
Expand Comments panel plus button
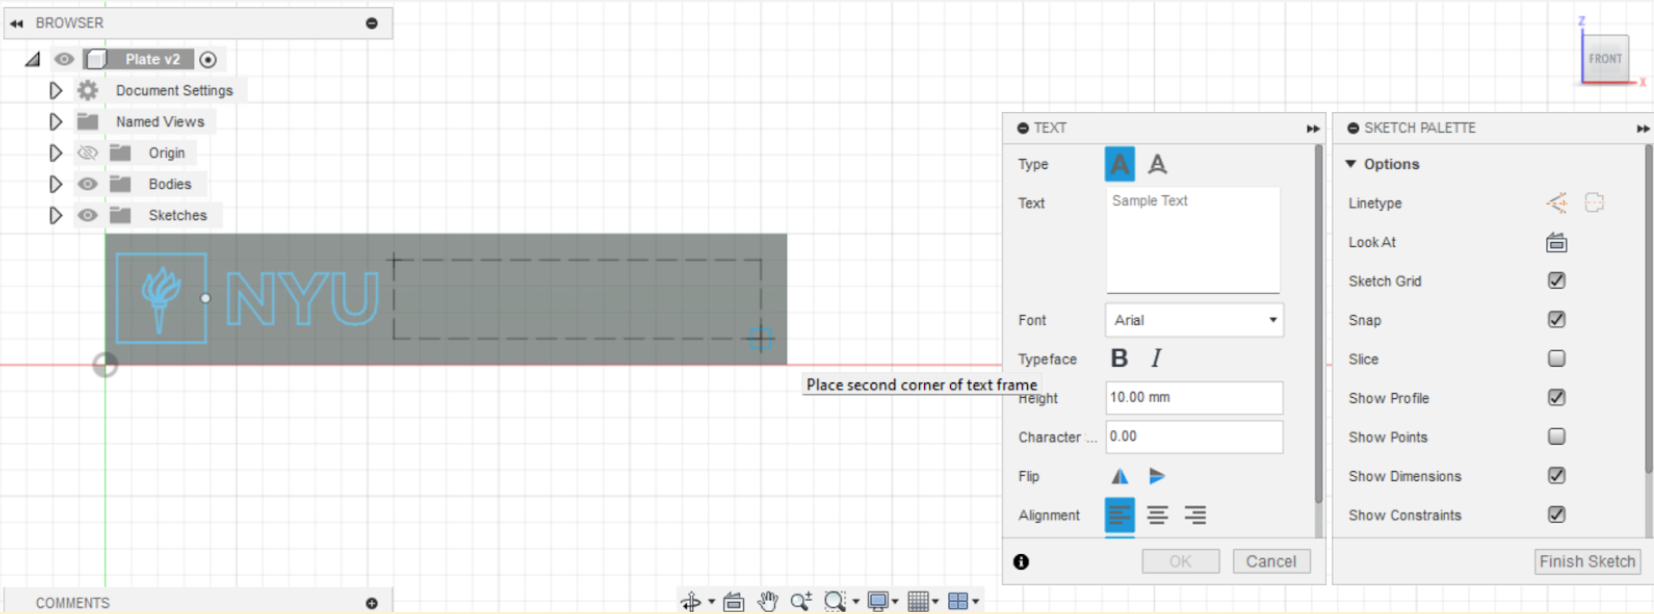372,603
